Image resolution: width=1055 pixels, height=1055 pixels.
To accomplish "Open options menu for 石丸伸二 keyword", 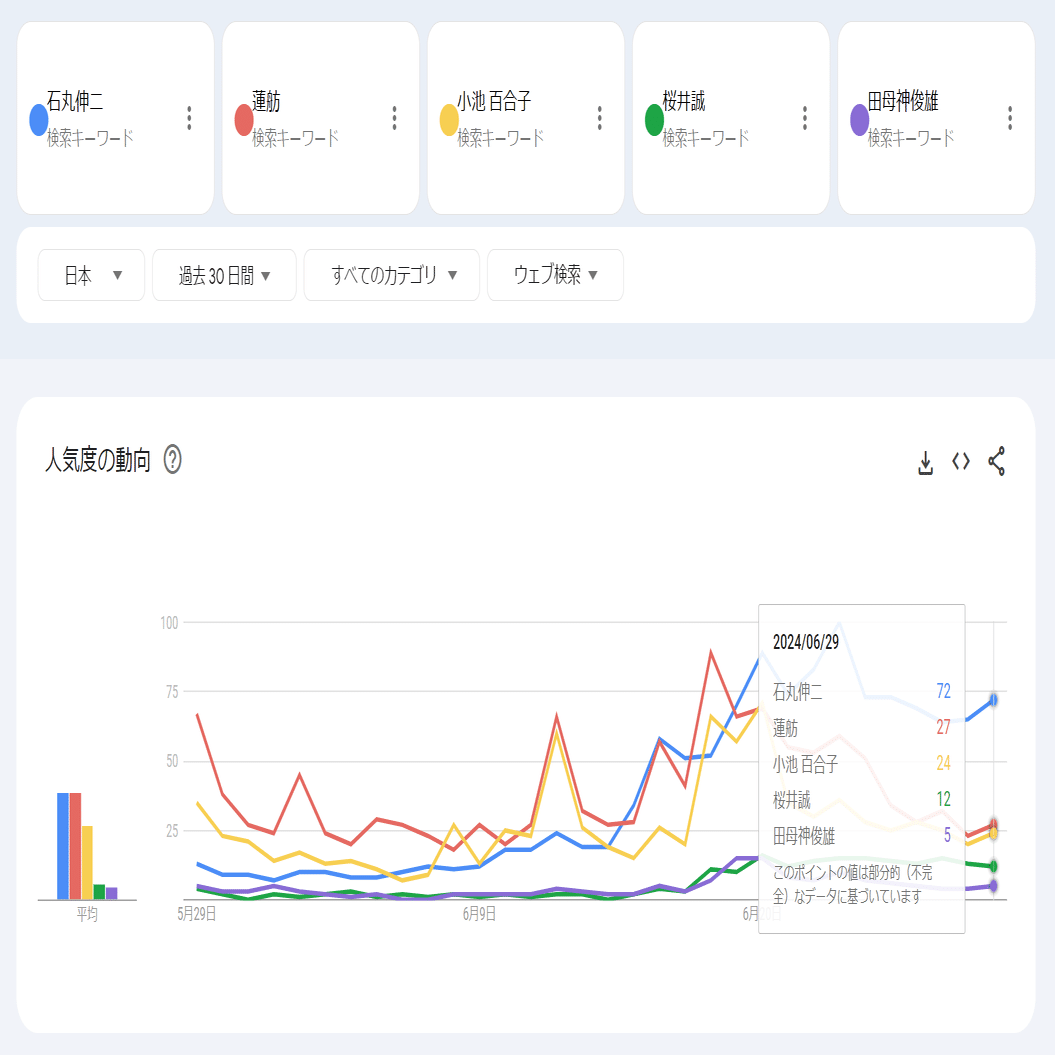I will click(x=188, y=117).
